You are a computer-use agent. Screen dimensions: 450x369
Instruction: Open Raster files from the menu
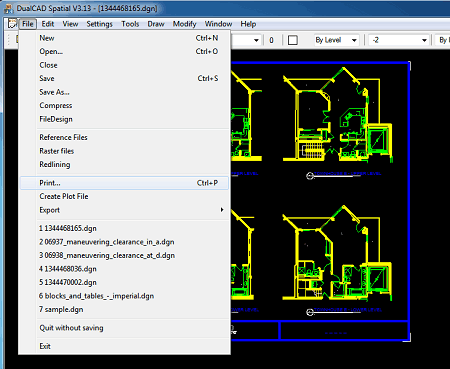124,151
